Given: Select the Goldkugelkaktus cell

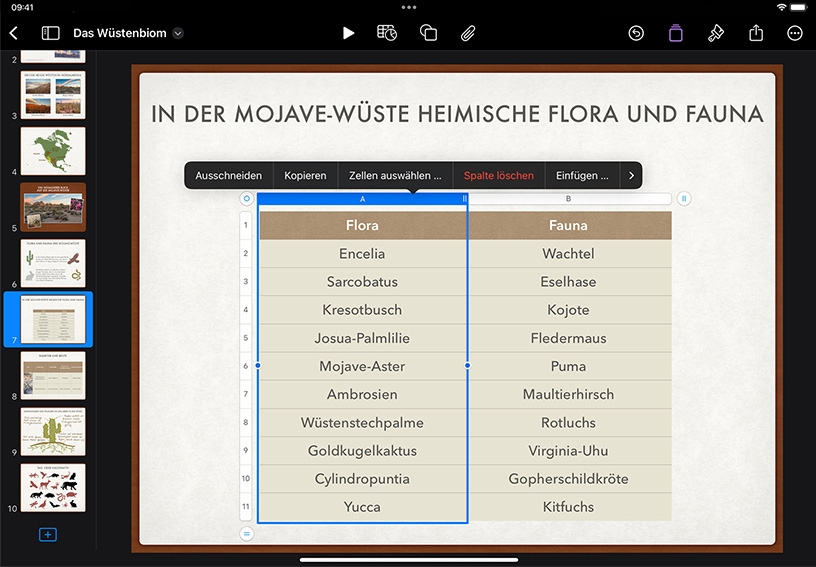Looking at the screenshot, I should click(363, 450).
